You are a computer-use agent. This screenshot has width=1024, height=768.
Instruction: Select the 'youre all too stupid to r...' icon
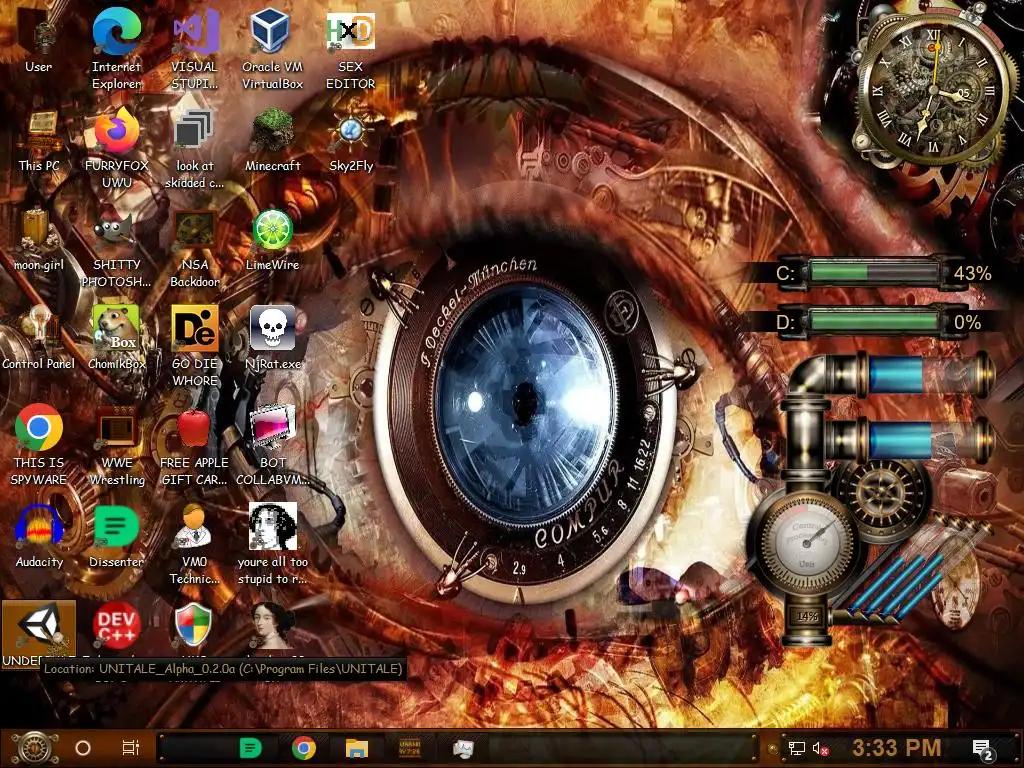coord(273,545)
